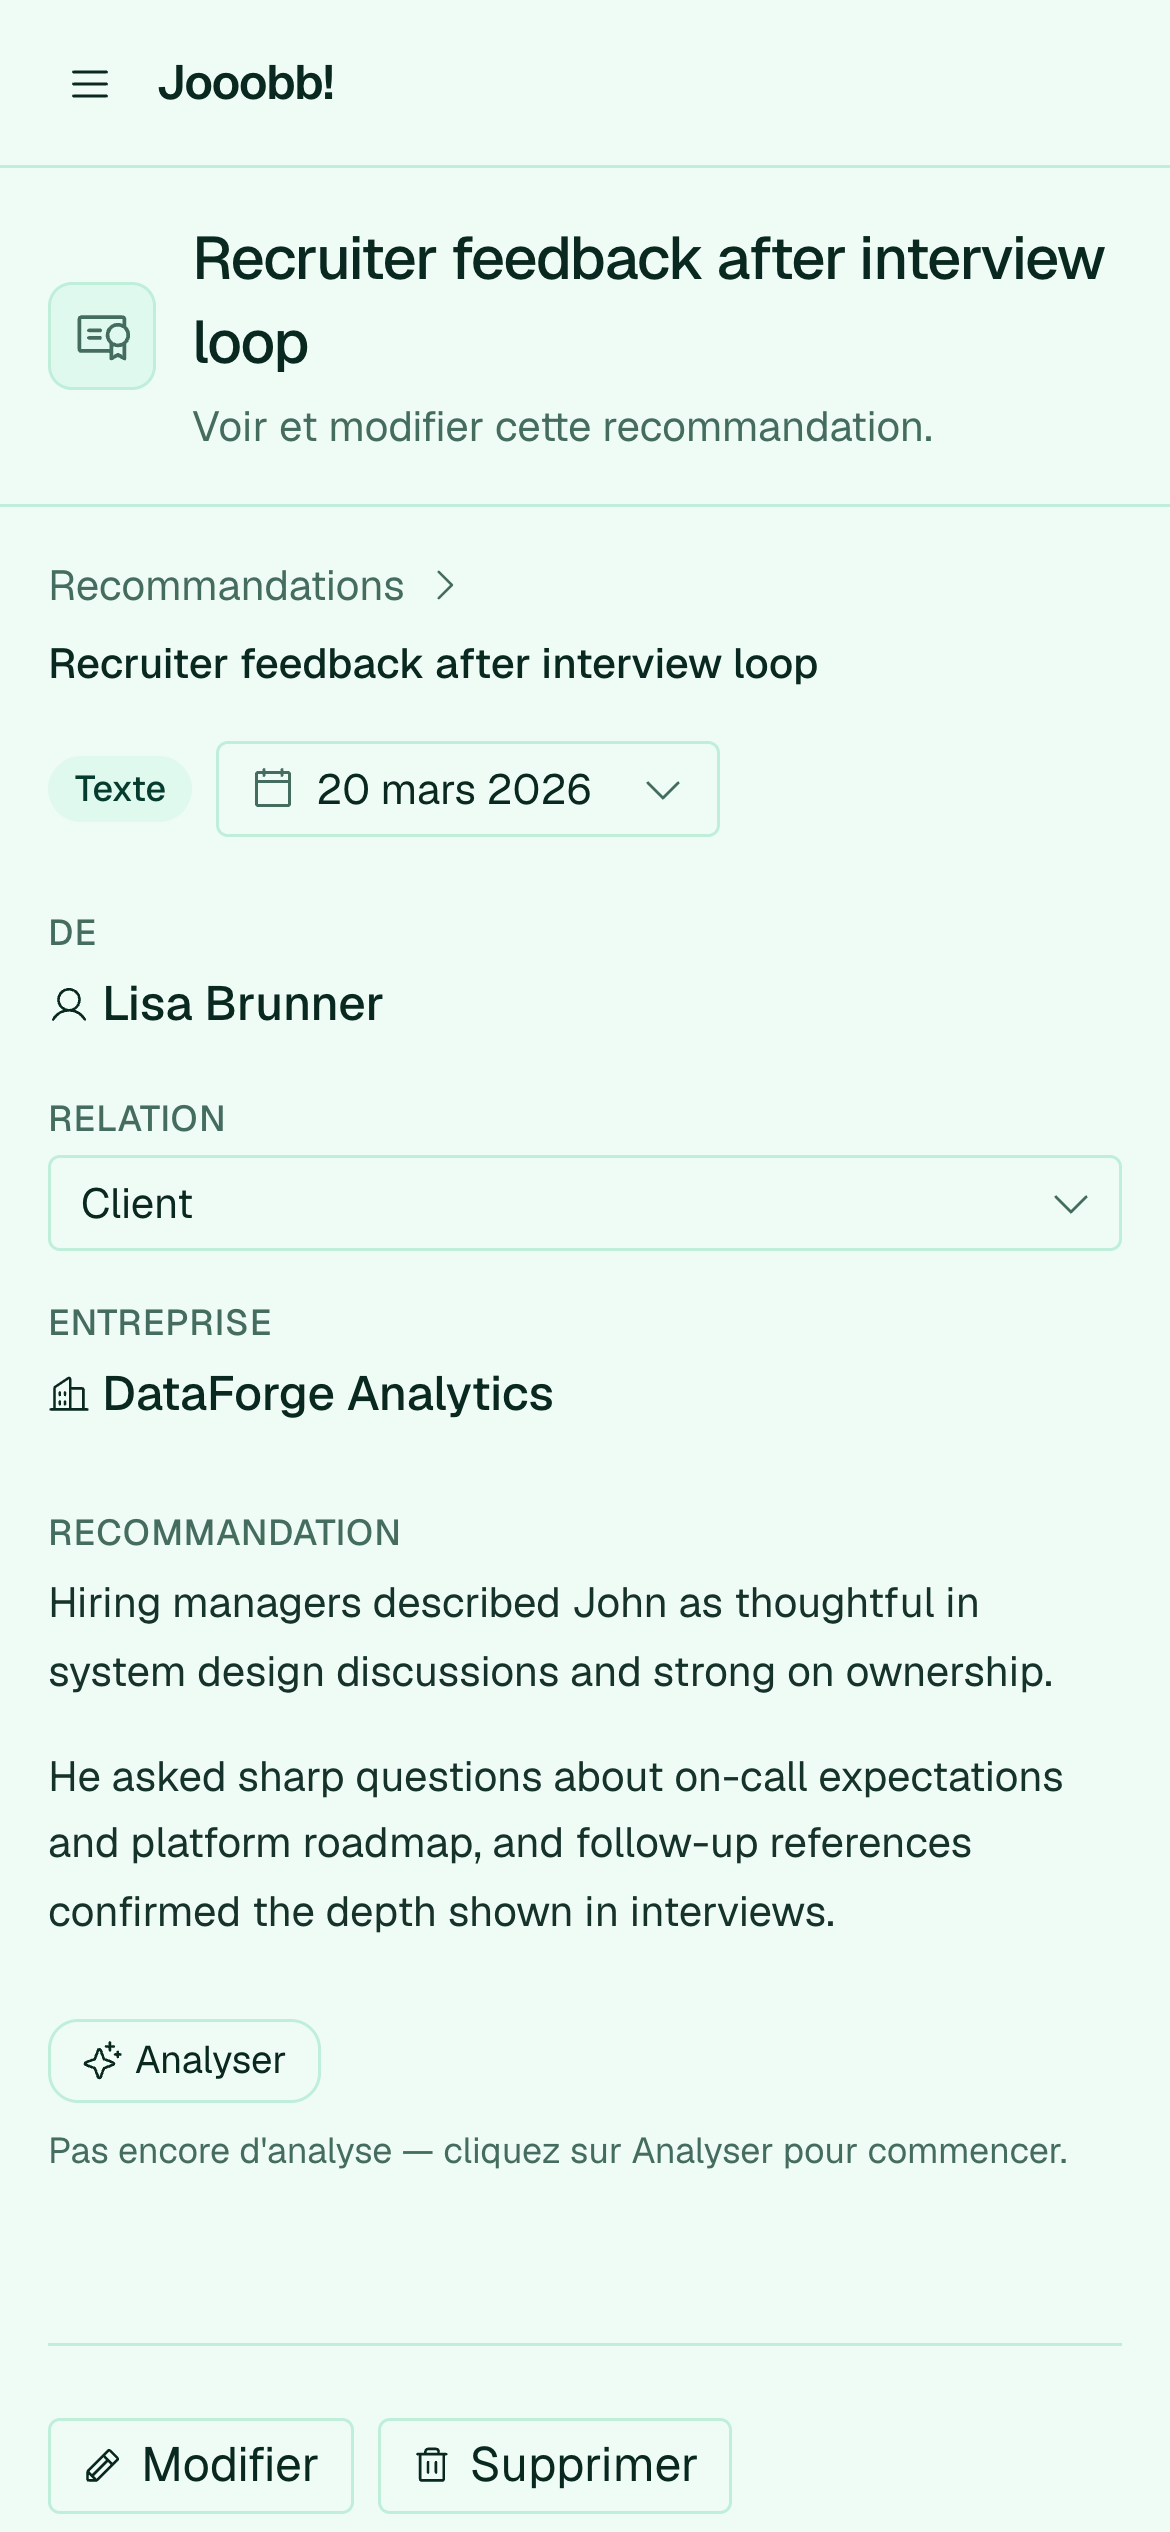Image resolution: width=1170 pixels, height=2532 pixels.
Task: Click the pencil icon on Modifier button
Action: (103, 2466)
